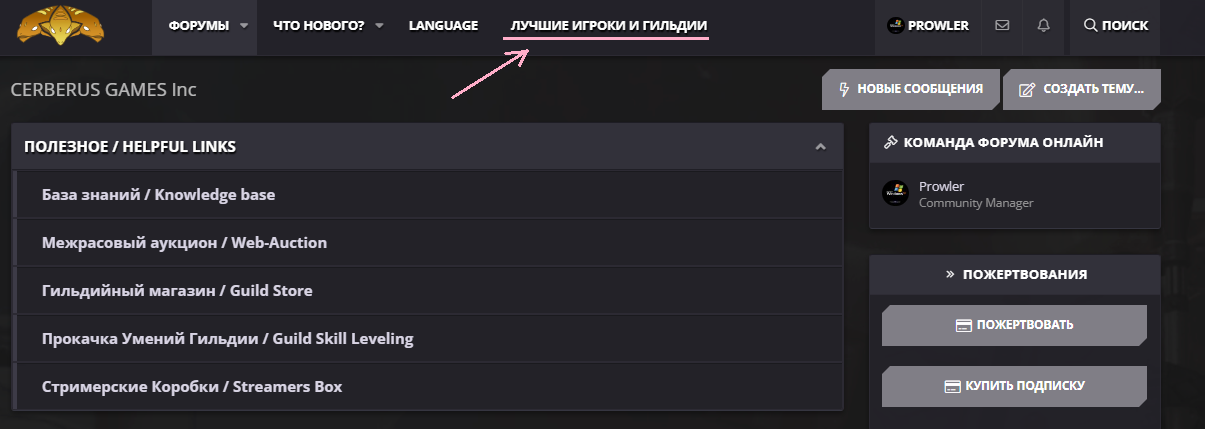Collapse the Полезное / Helpful Links section

(820, 147)
